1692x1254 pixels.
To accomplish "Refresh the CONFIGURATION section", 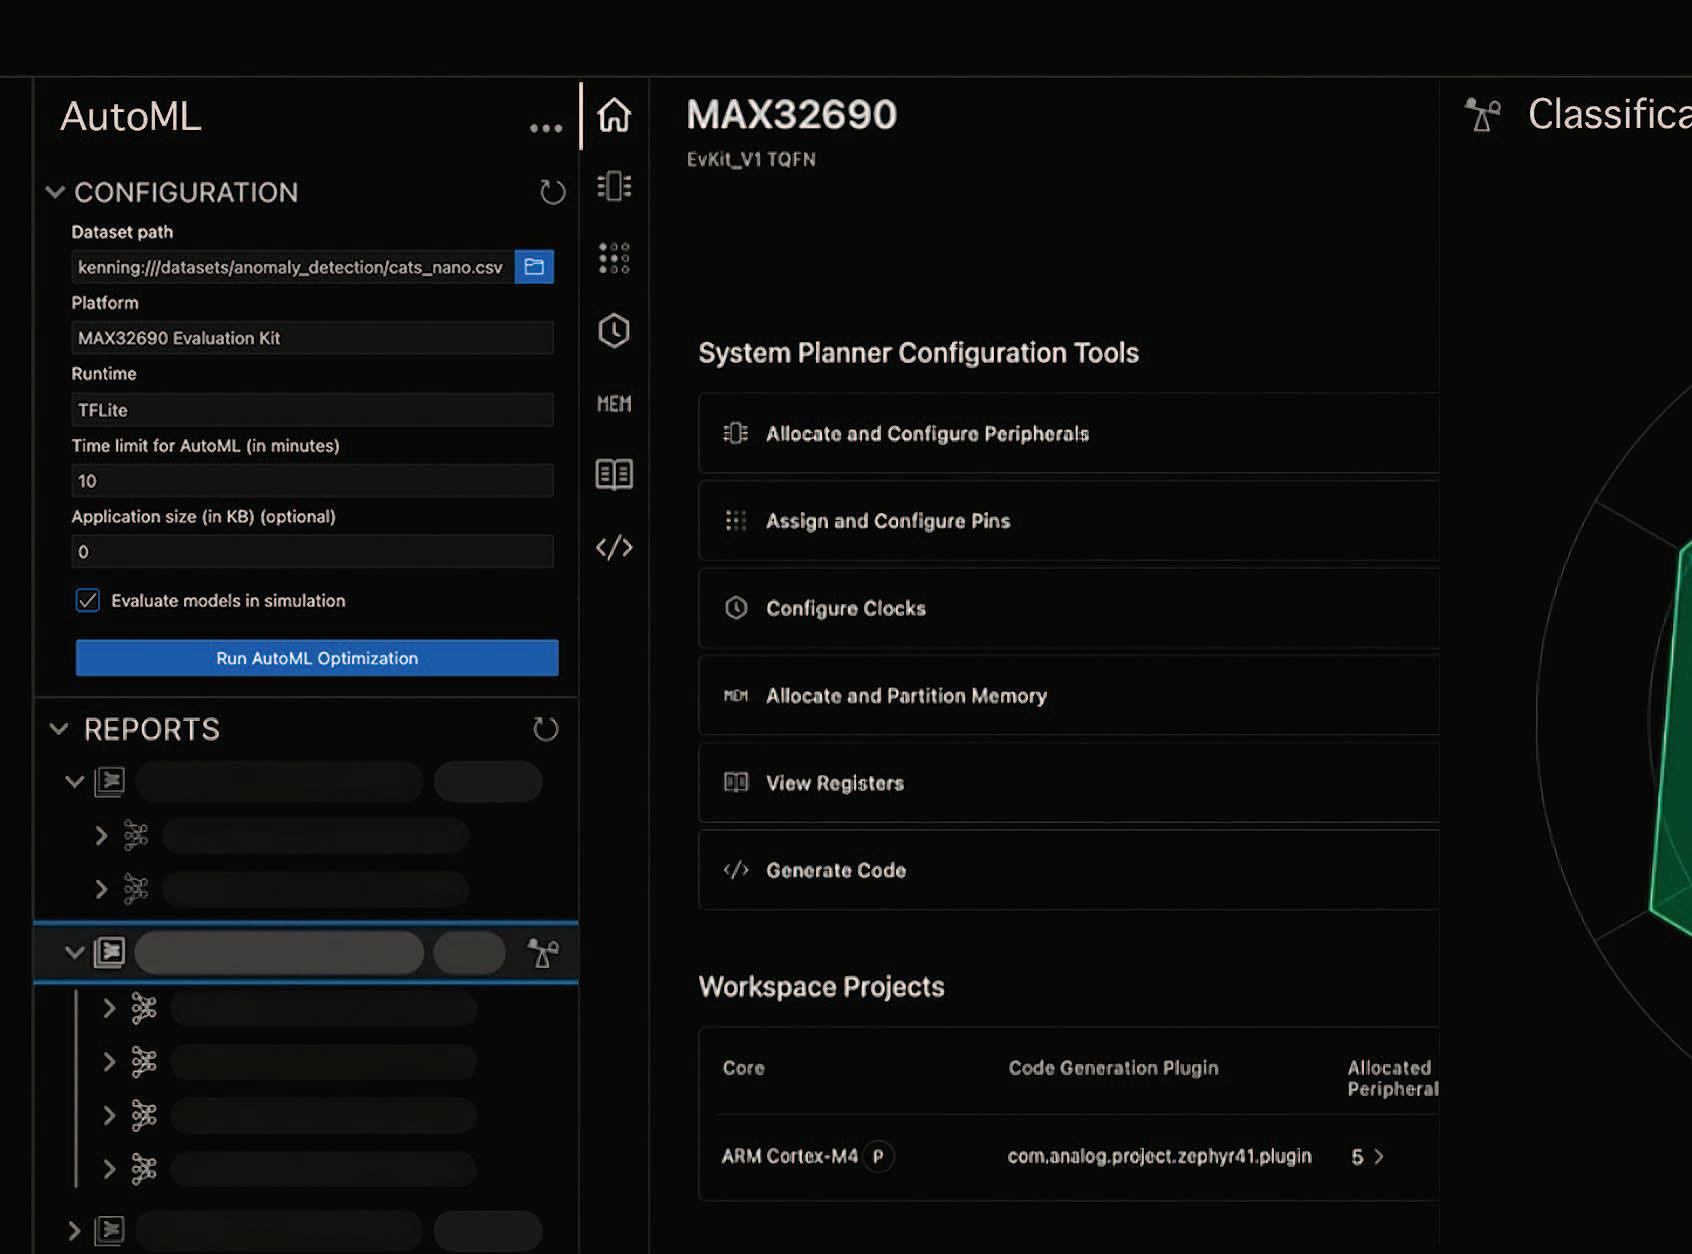I will (553, 192).
